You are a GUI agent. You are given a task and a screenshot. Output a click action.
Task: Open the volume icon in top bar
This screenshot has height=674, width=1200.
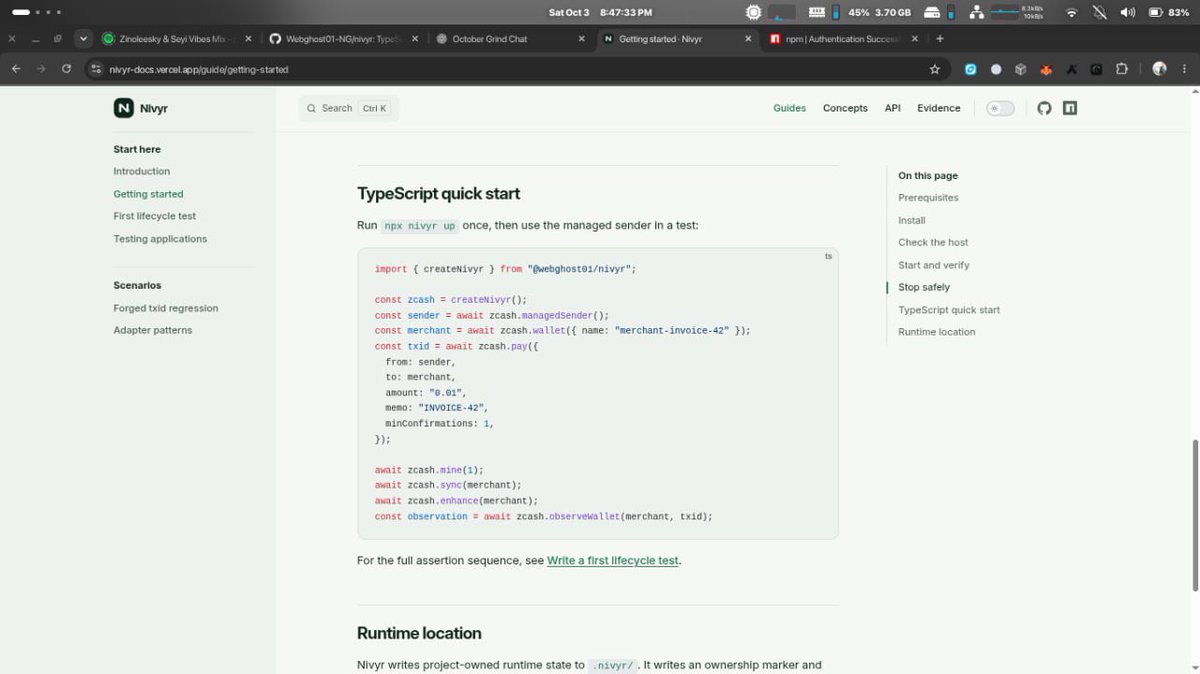pos(1128,12)
